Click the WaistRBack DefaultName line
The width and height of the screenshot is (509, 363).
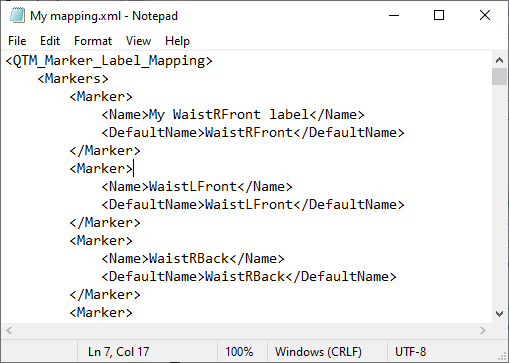tap(249, 277)
